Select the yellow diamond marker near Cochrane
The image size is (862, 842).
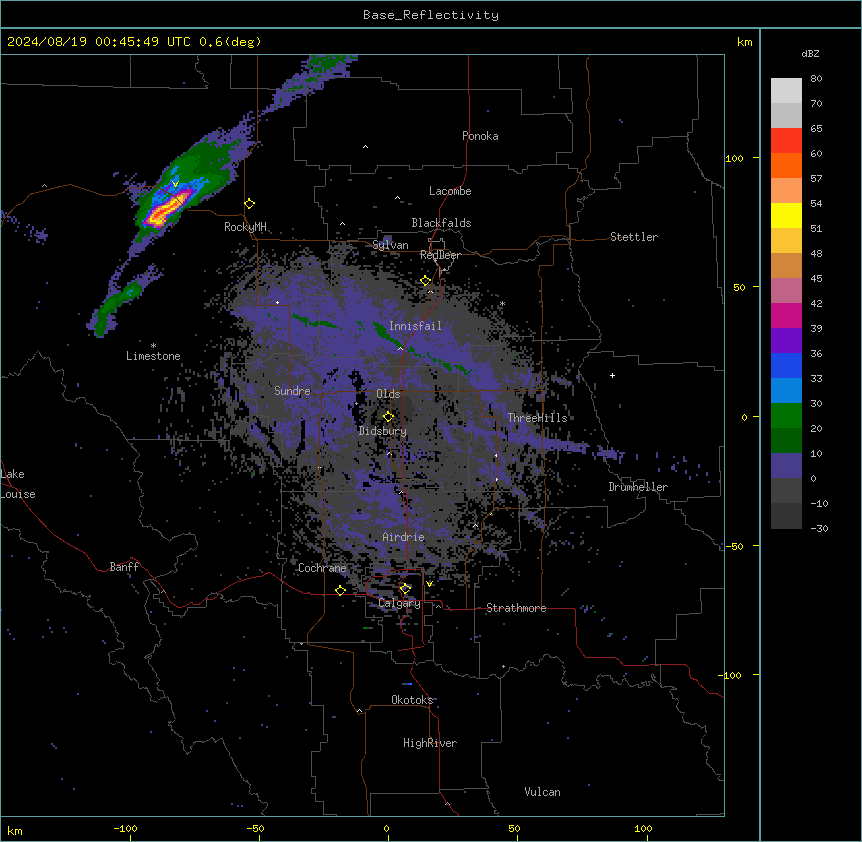point(340,590)
